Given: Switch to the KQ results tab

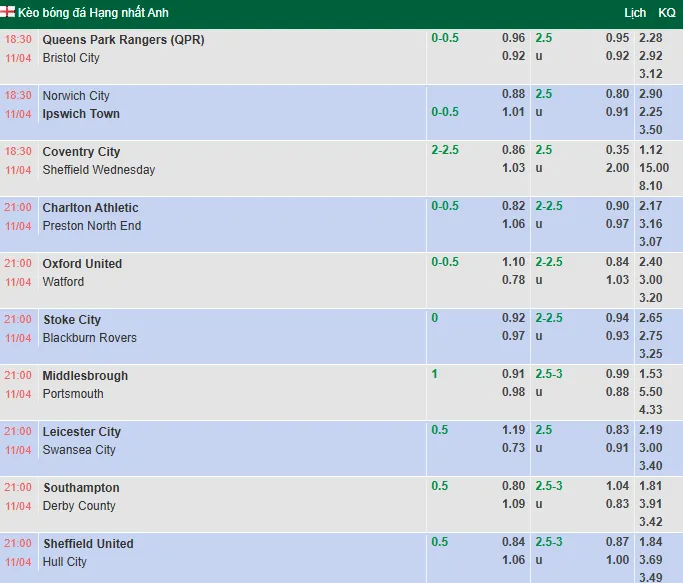Looking at the screenshot, I should tap(666, 13).
